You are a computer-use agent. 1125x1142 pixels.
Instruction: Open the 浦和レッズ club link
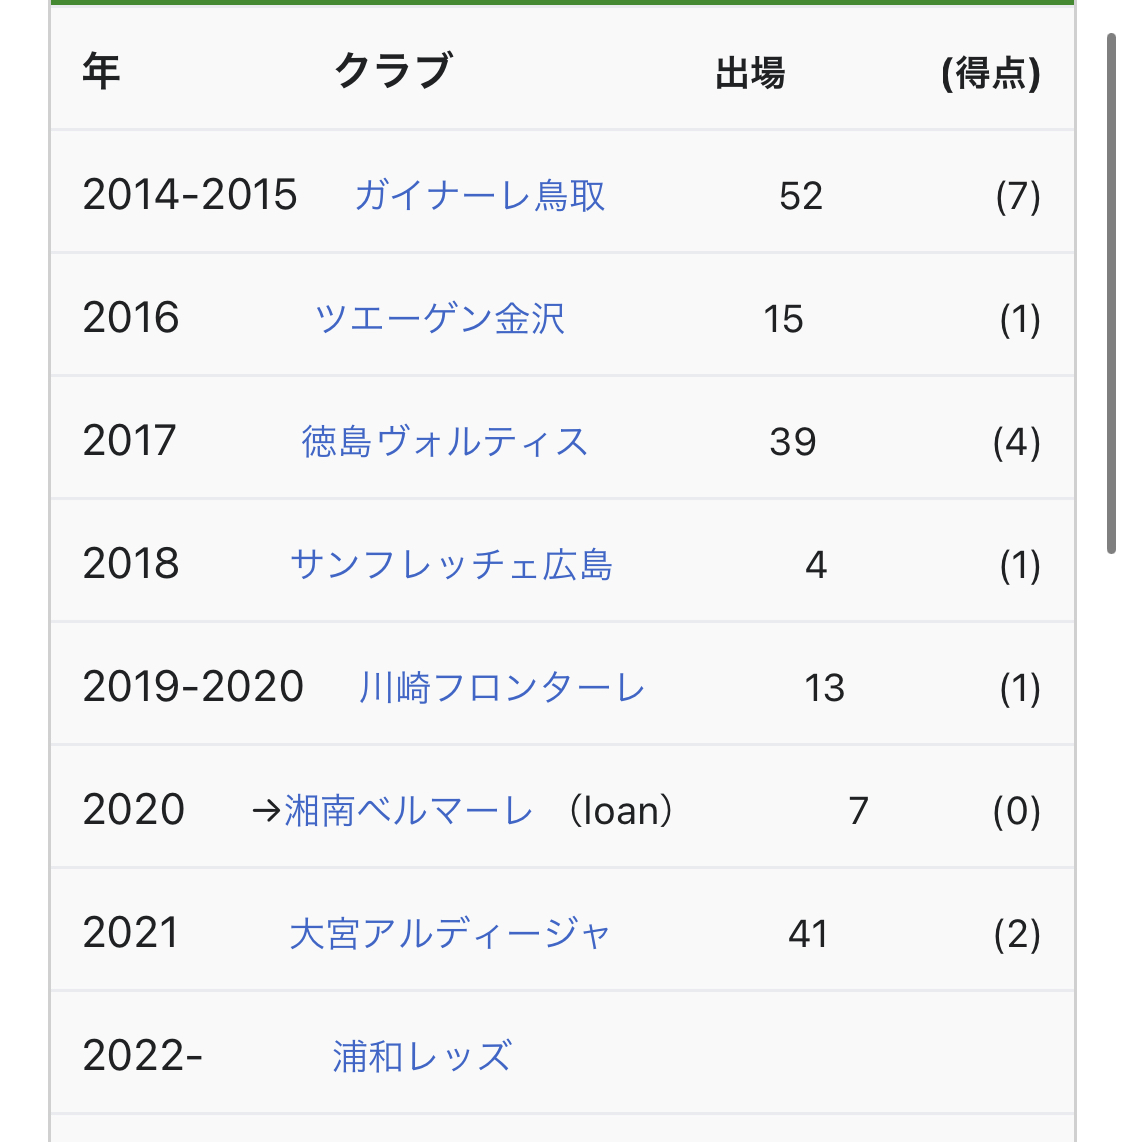[x=421, y=1057]
